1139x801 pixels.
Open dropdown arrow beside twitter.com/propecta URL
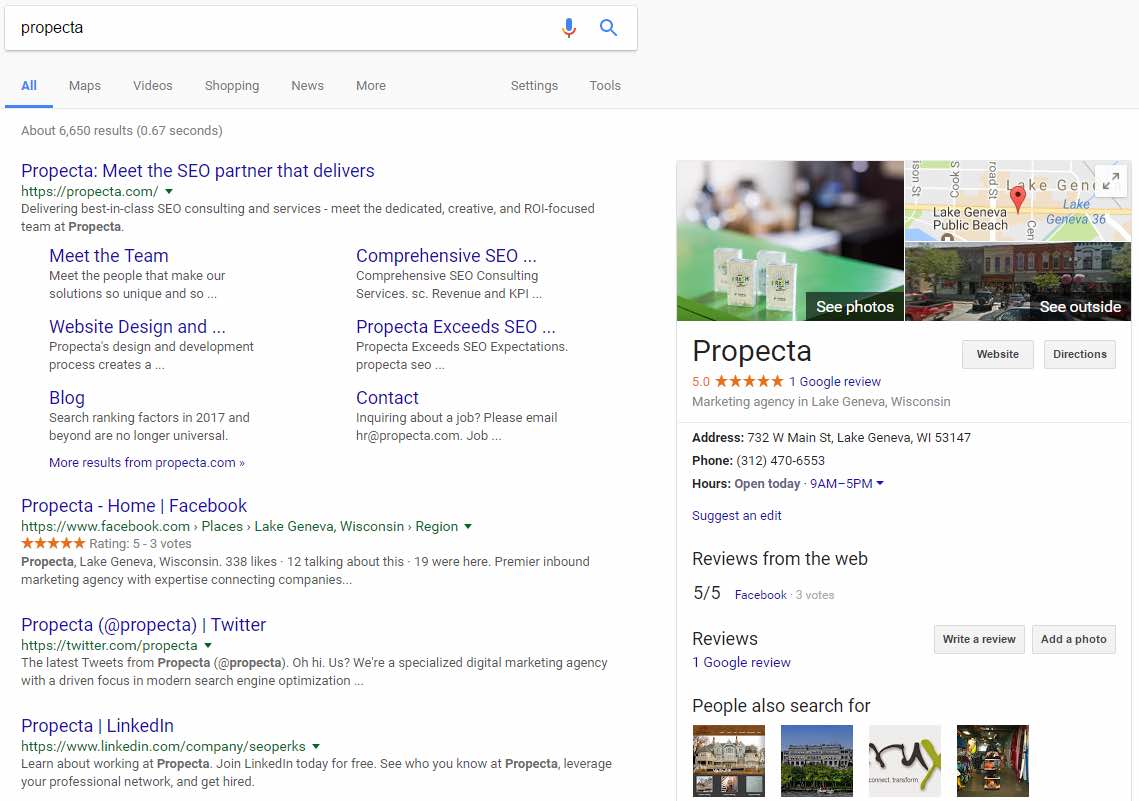(208, 646)
